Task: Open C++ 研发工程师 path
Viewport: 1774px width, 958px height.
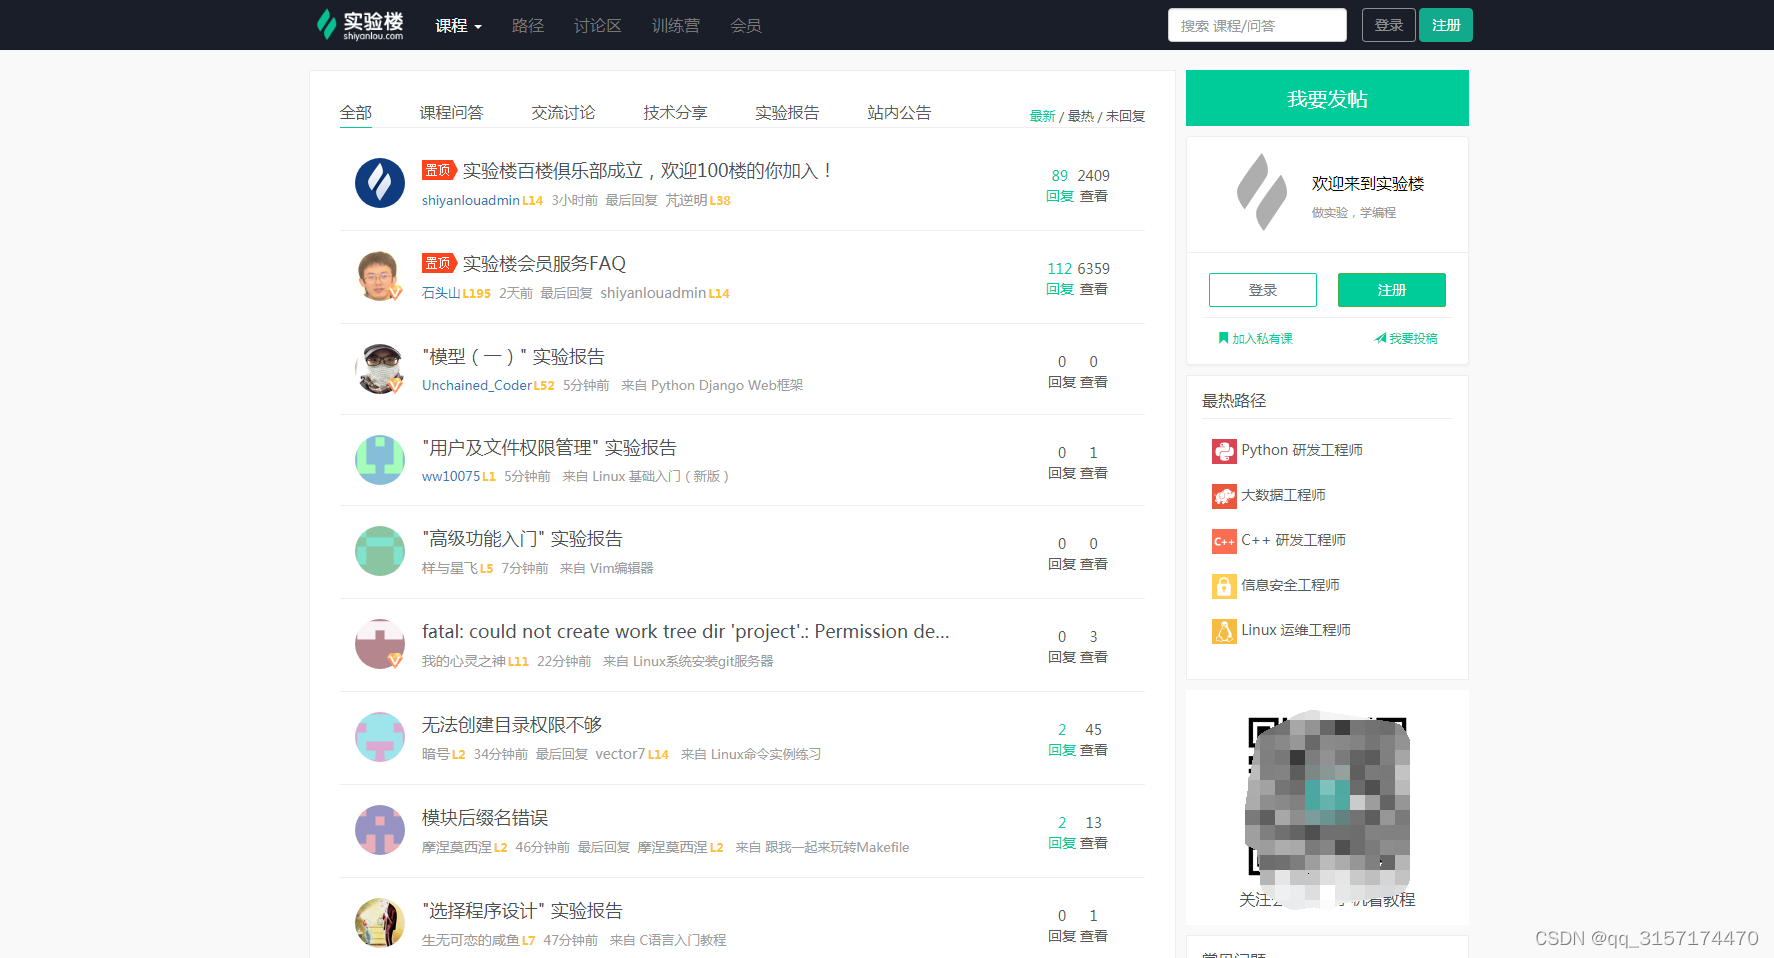Action: (1279, 541)
